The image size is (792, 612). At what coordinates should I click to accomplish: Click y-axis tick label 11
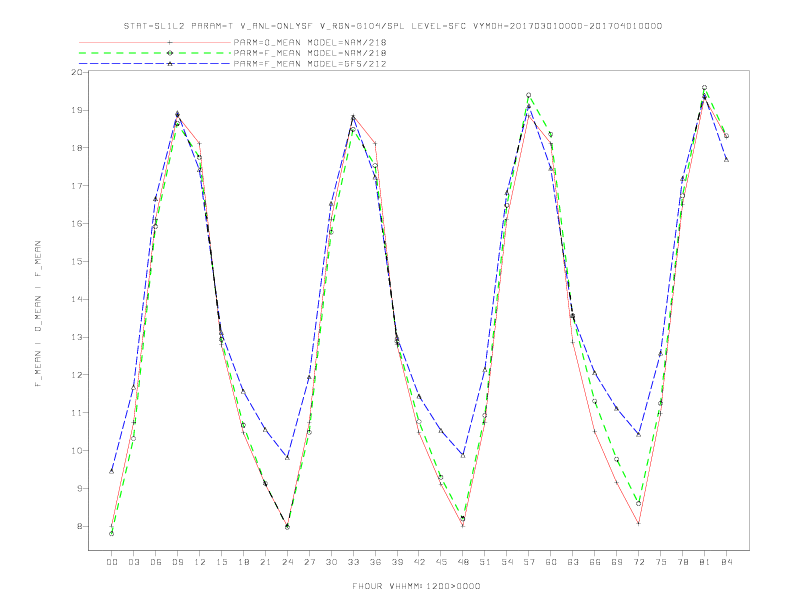(77, 413)
